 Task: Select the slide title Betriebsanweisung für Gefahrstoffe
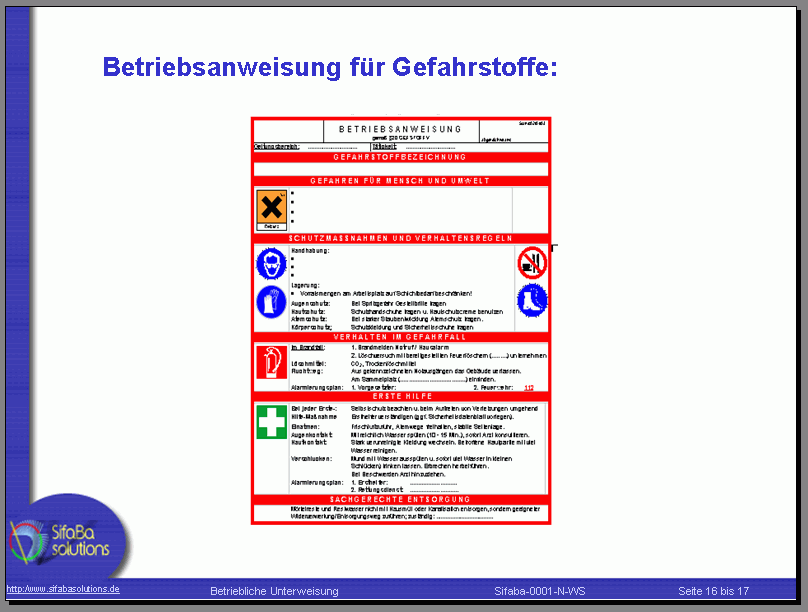329,67
